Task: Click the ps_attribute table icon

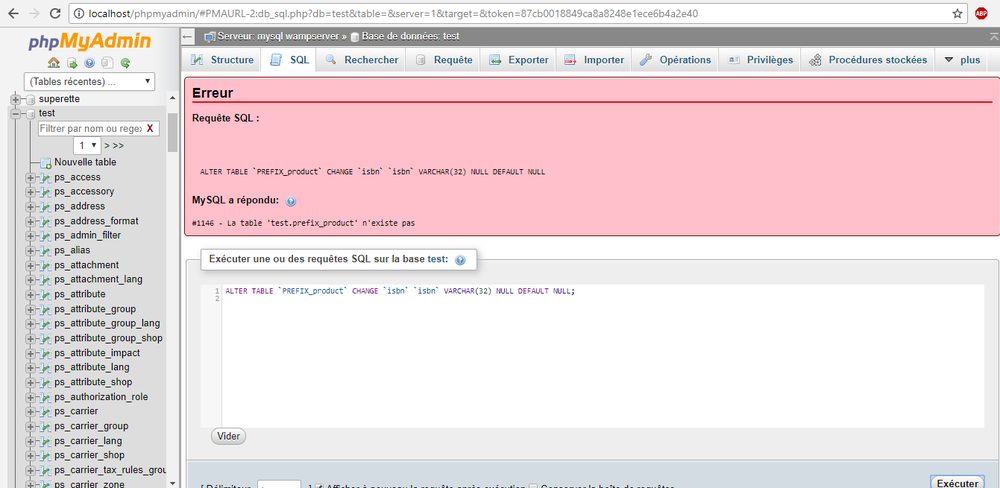Action: tap(45, 295)
